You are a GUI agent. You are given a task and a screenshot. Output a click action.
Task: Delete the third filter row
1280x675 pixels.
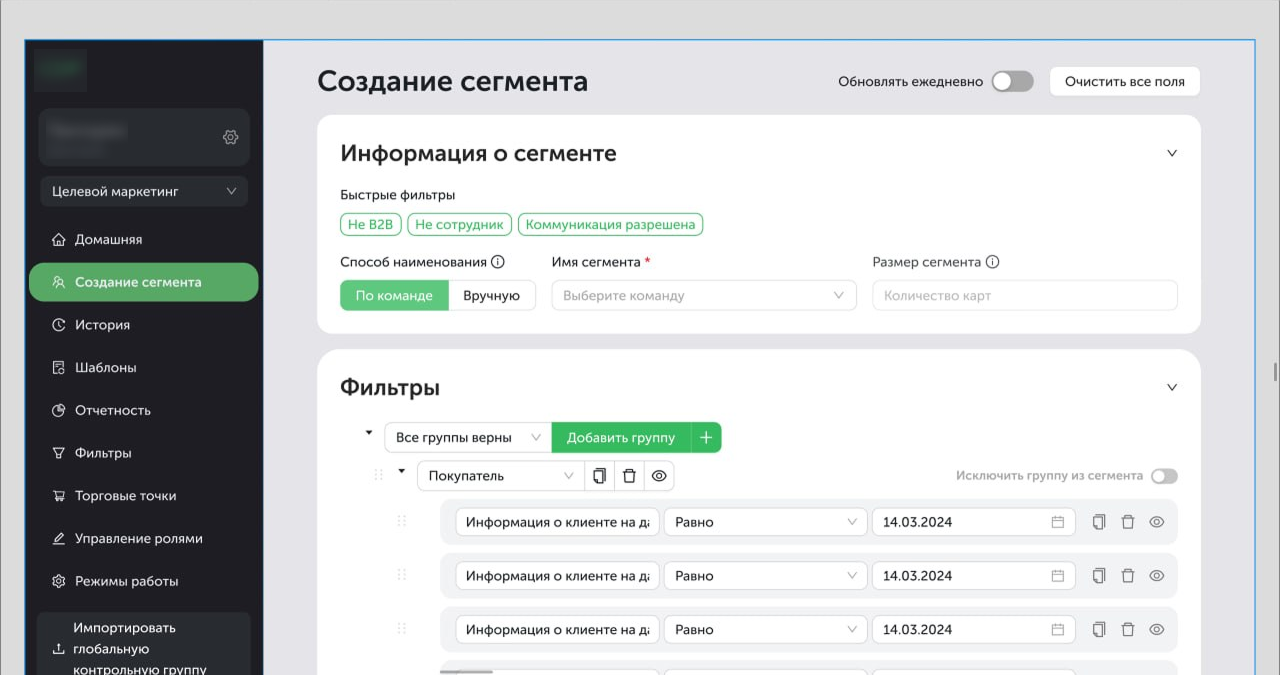(1128, 630)
